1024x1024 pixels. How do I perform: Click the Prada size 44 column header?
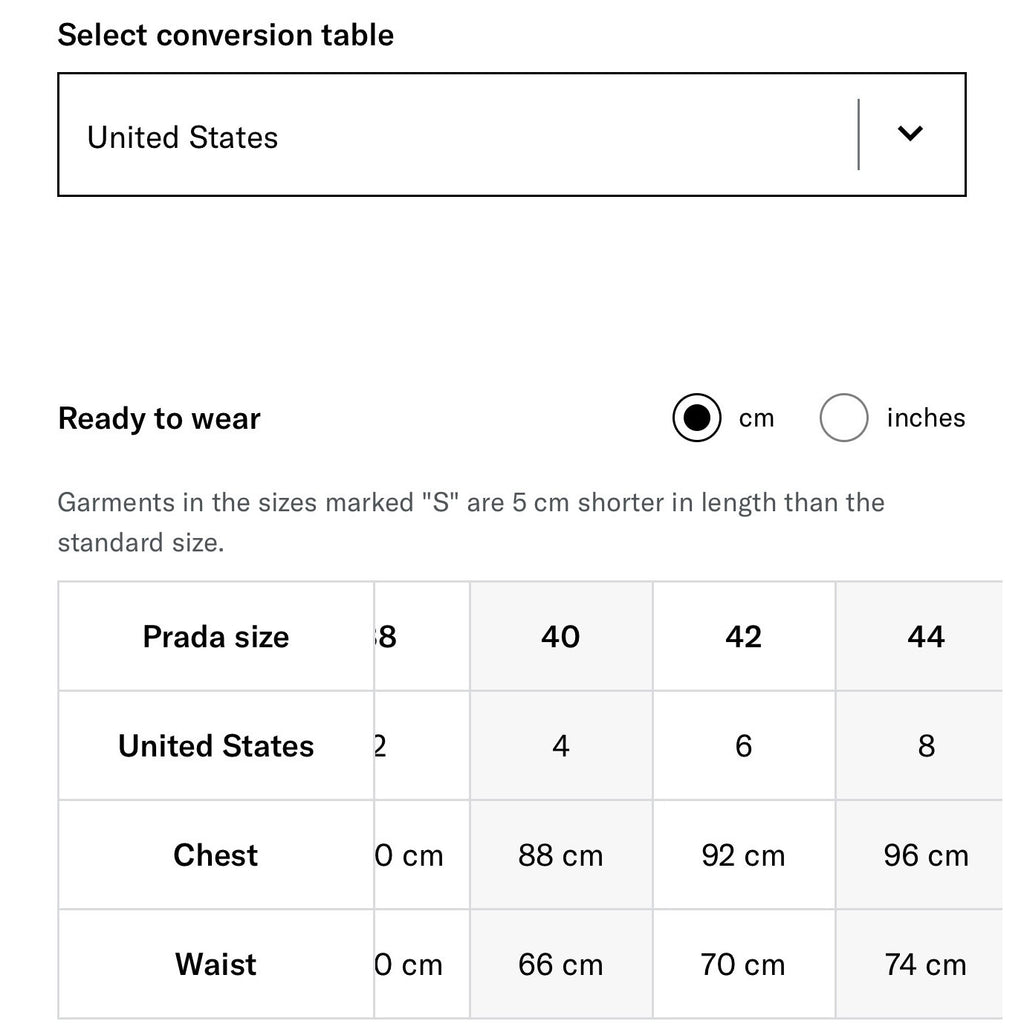coord(926,636)
